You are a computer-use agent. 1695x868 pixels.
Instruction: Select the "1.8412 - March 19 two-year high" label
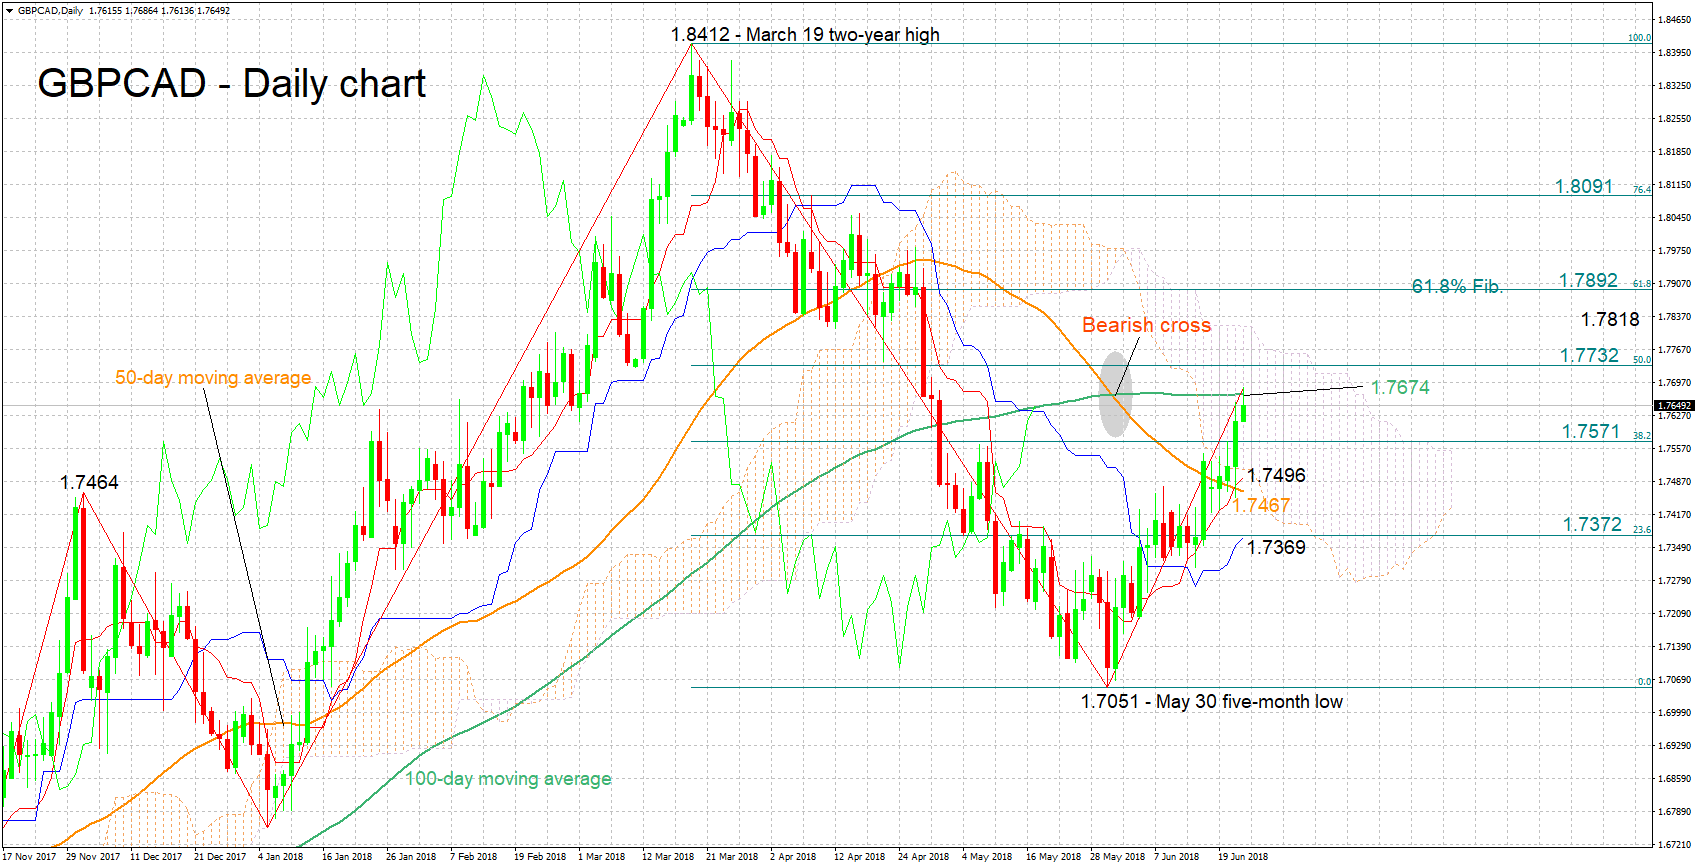point(805,35)
